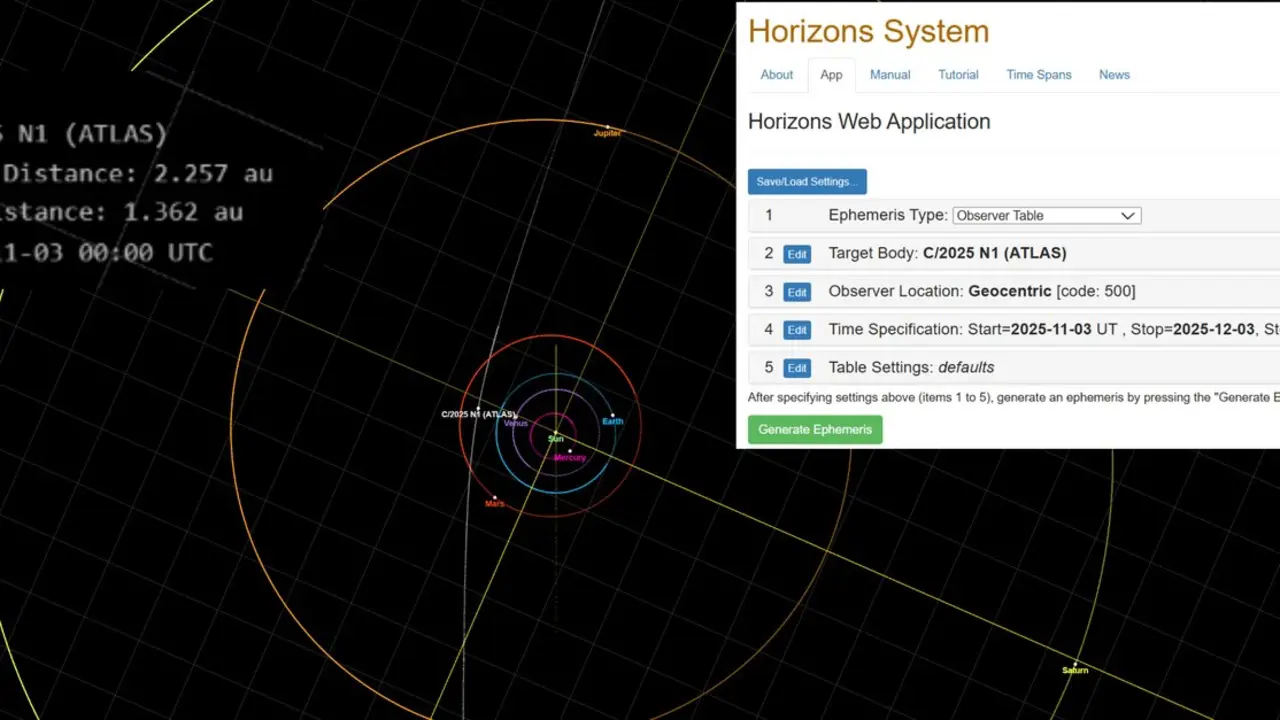Select the App tab
This screenshot has height=720, width=1280.
831,75
